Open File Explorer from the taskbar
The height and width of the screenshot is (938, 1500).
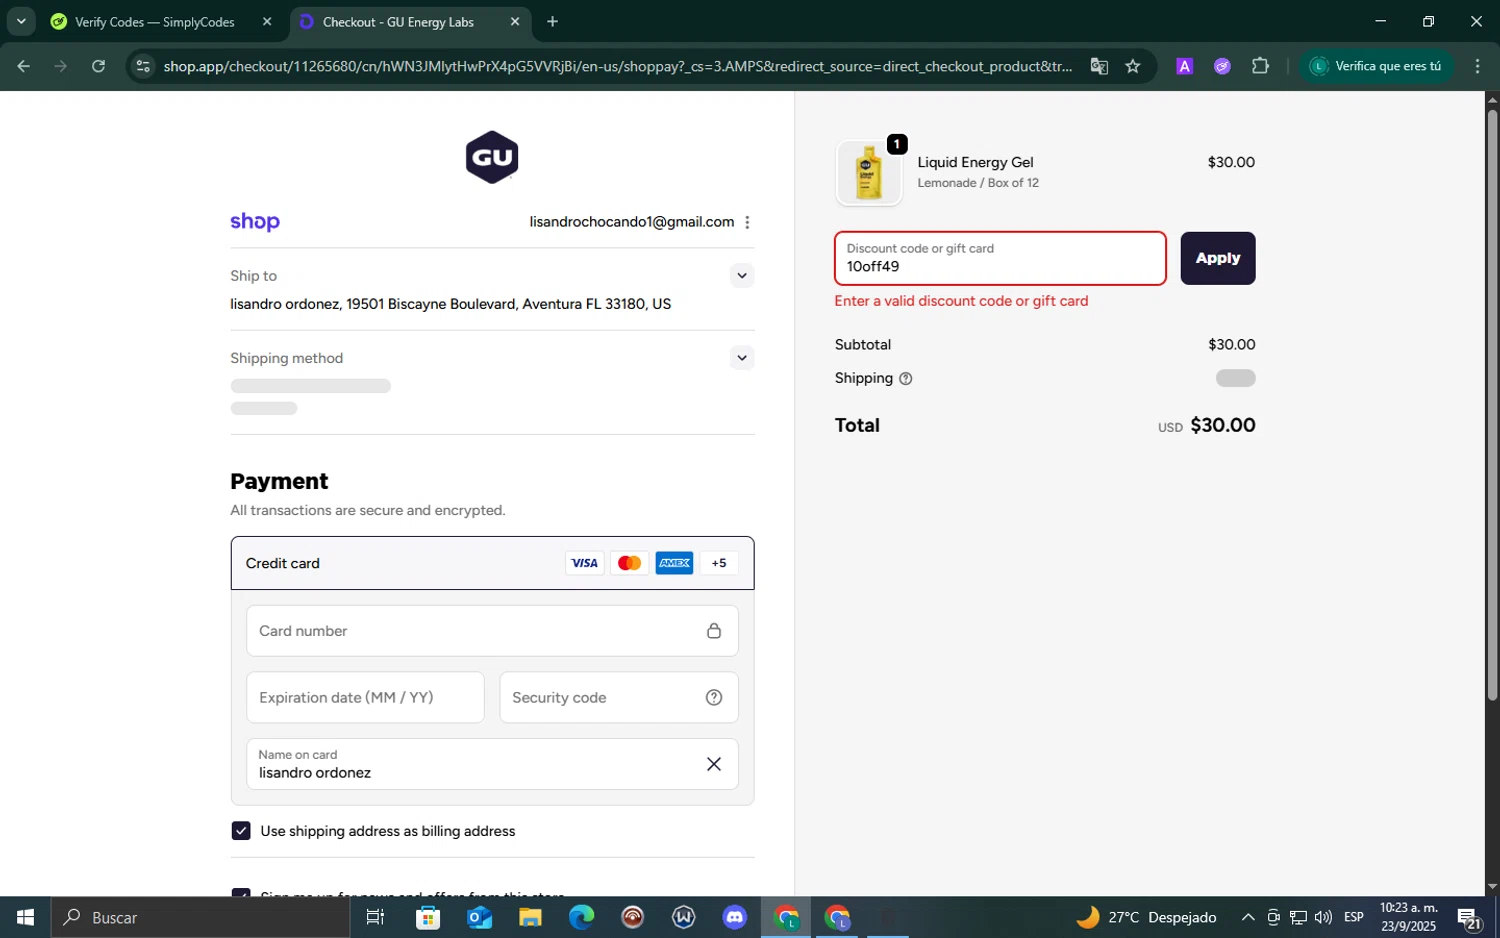point(530,917)
